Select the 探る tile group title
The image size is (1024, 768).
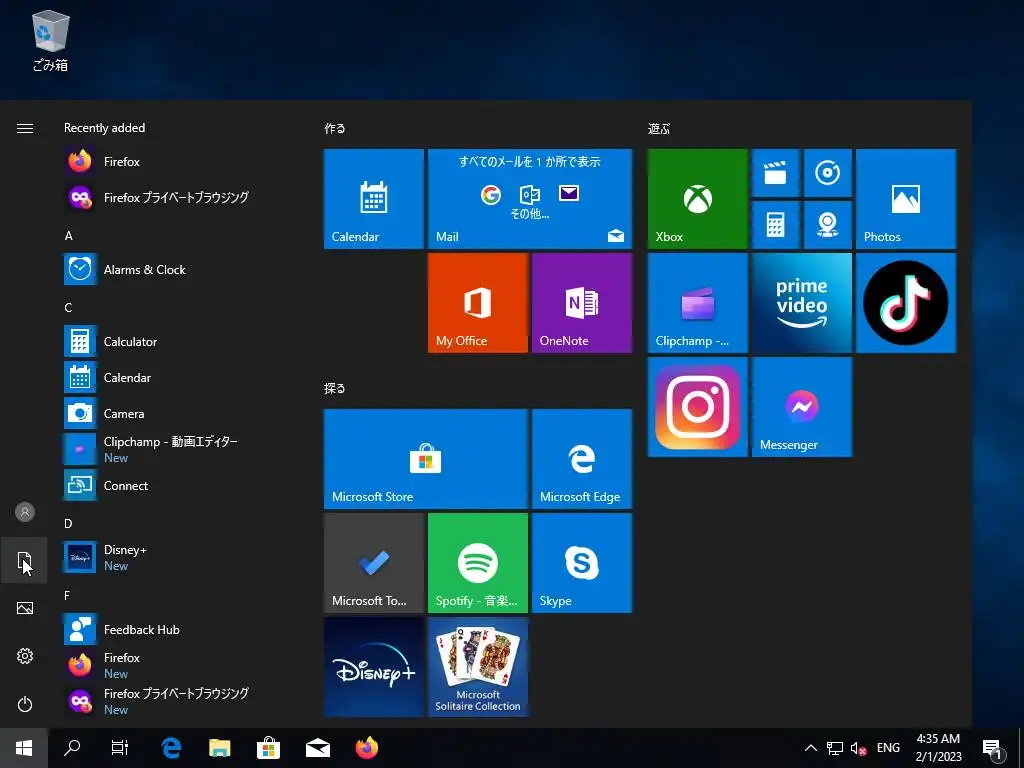[335, 389]
